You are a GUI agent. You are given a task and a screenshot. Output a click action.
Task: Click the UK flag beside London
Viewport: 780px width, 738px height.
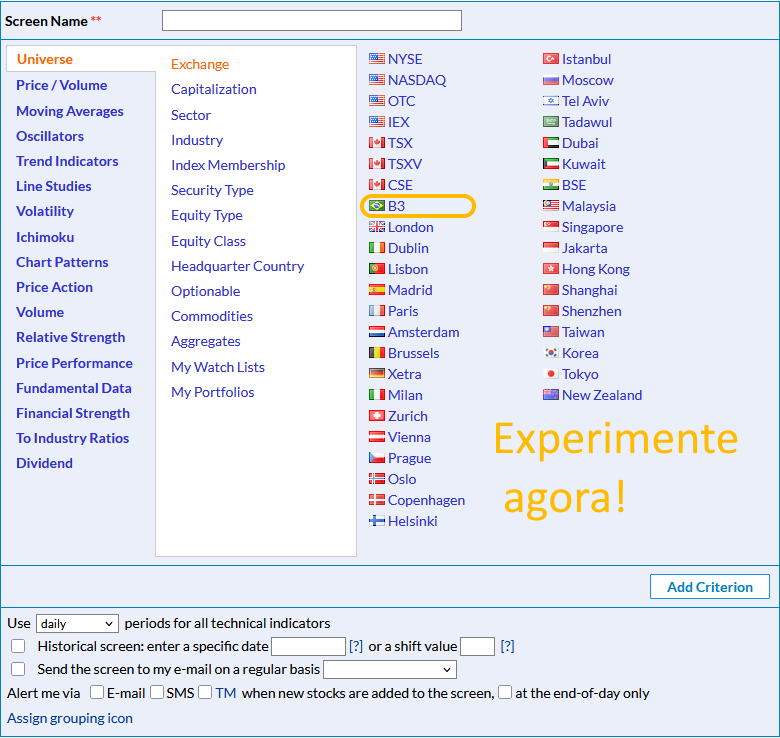[x=377, y=227]
